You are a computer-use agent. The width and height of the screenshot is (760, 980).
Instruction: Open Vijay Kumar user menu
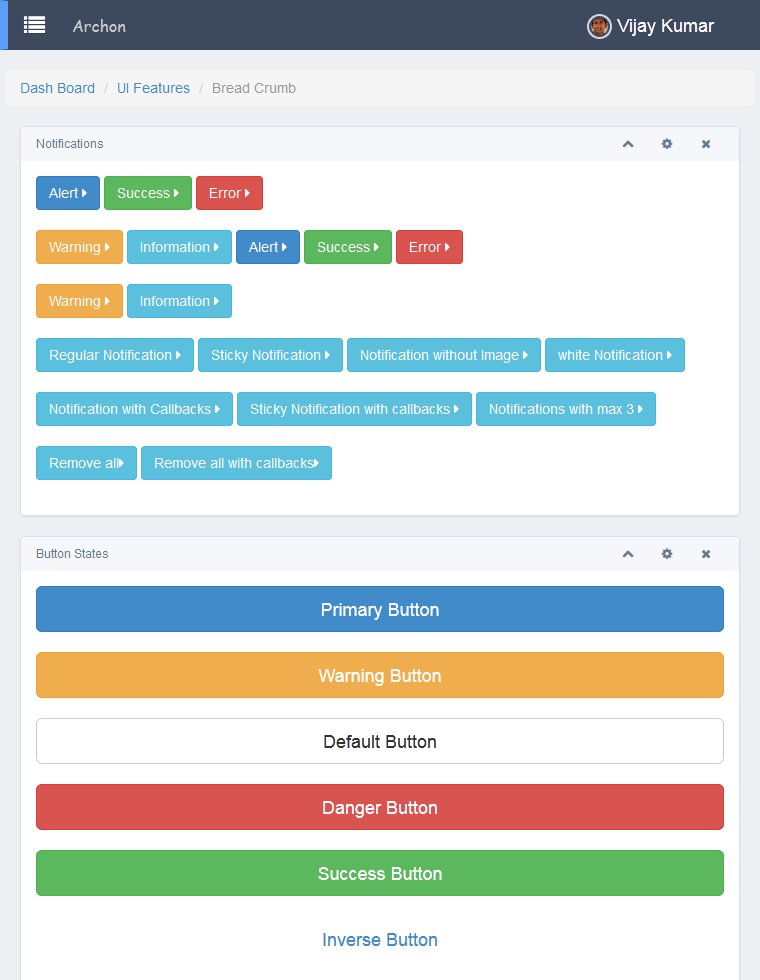(x=665, y=26)
